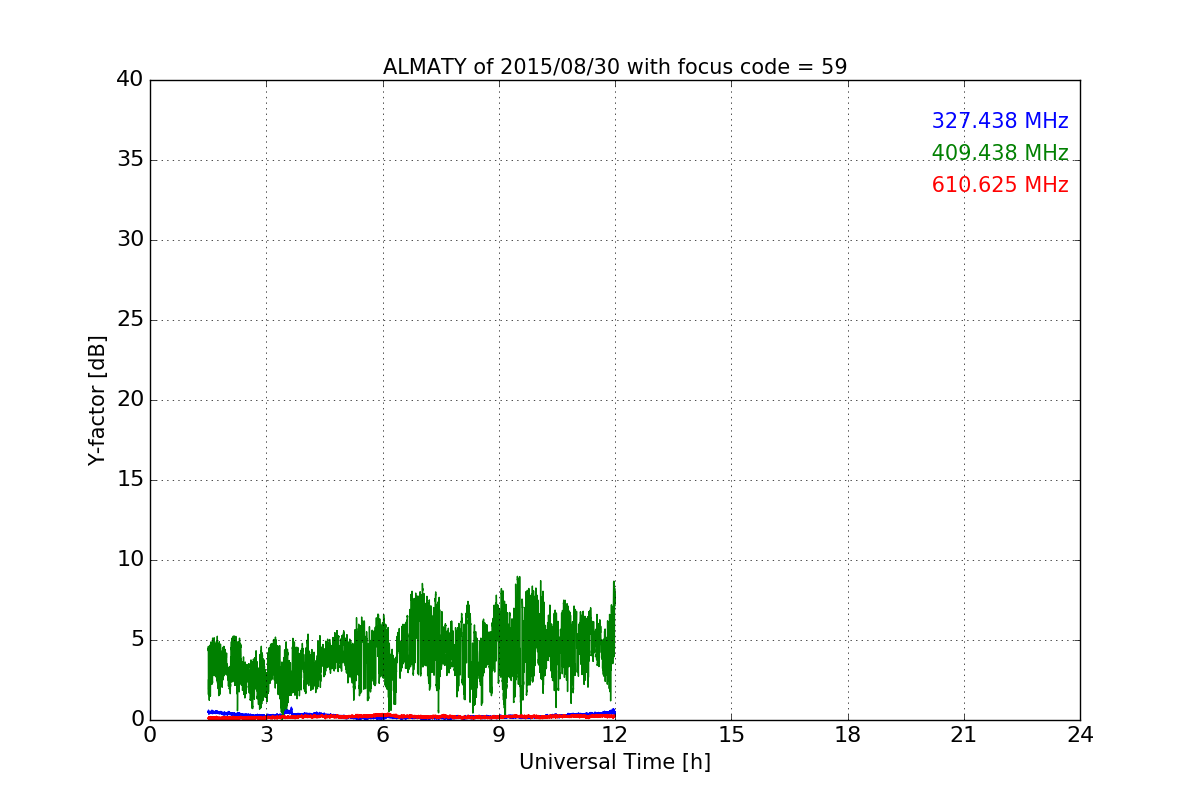Screen dimensions: 1200x800
Task: Click the y-axis tick label 10
Action: click(x=130, y=560)
